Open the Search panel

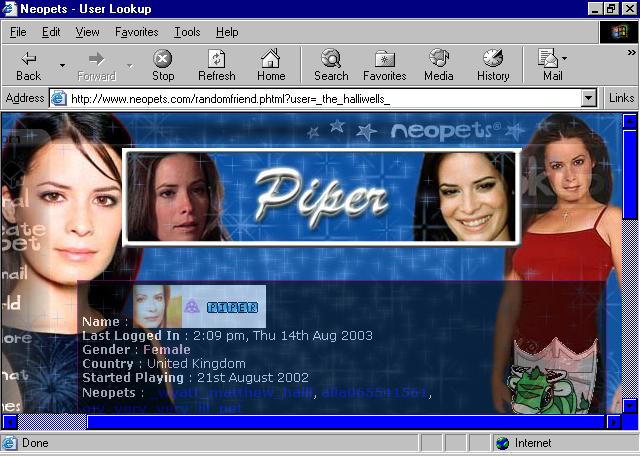pyautogui.click(x=331, y=65)
